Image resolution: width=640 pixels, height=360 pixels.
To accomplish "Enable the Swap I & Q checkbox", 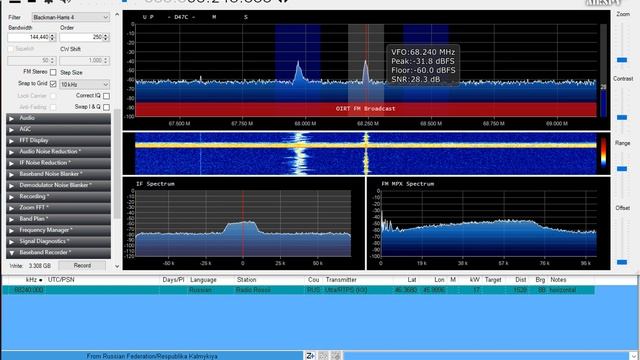I will coord(106,107).
